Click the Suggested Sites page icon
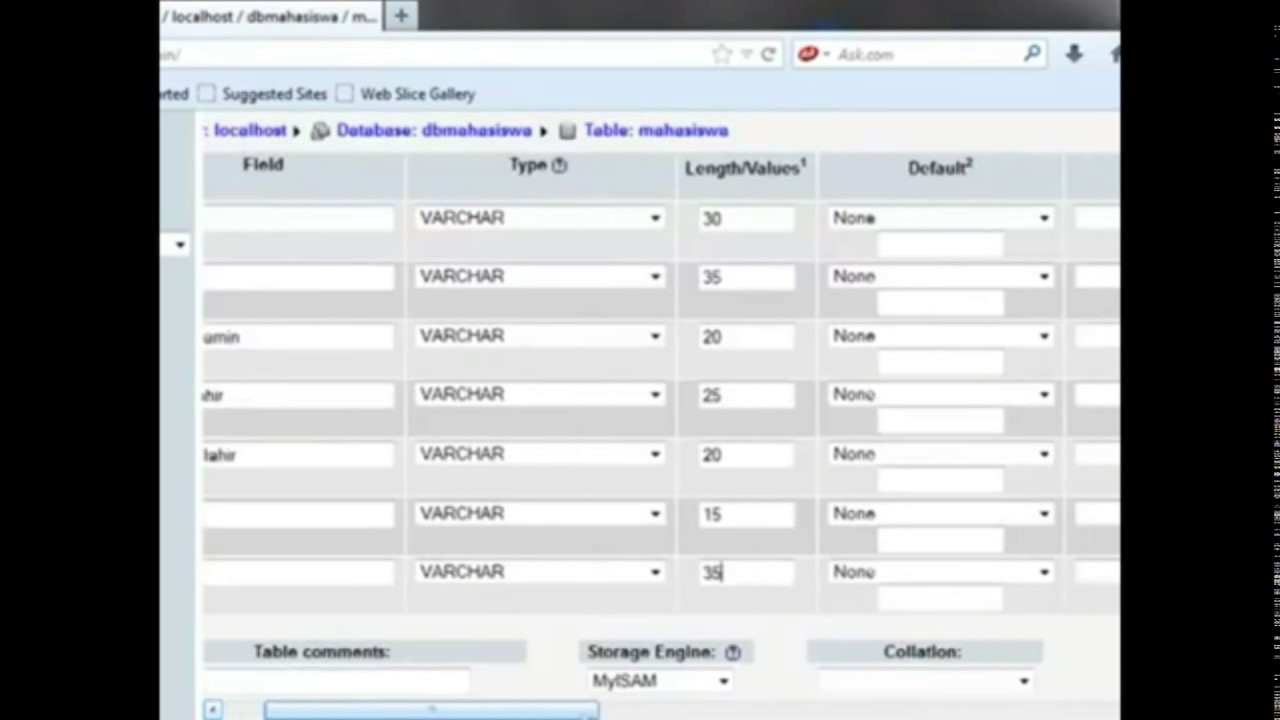This screenshot has height=720, width=1280. pyautogui.click(x=206, y=93)
